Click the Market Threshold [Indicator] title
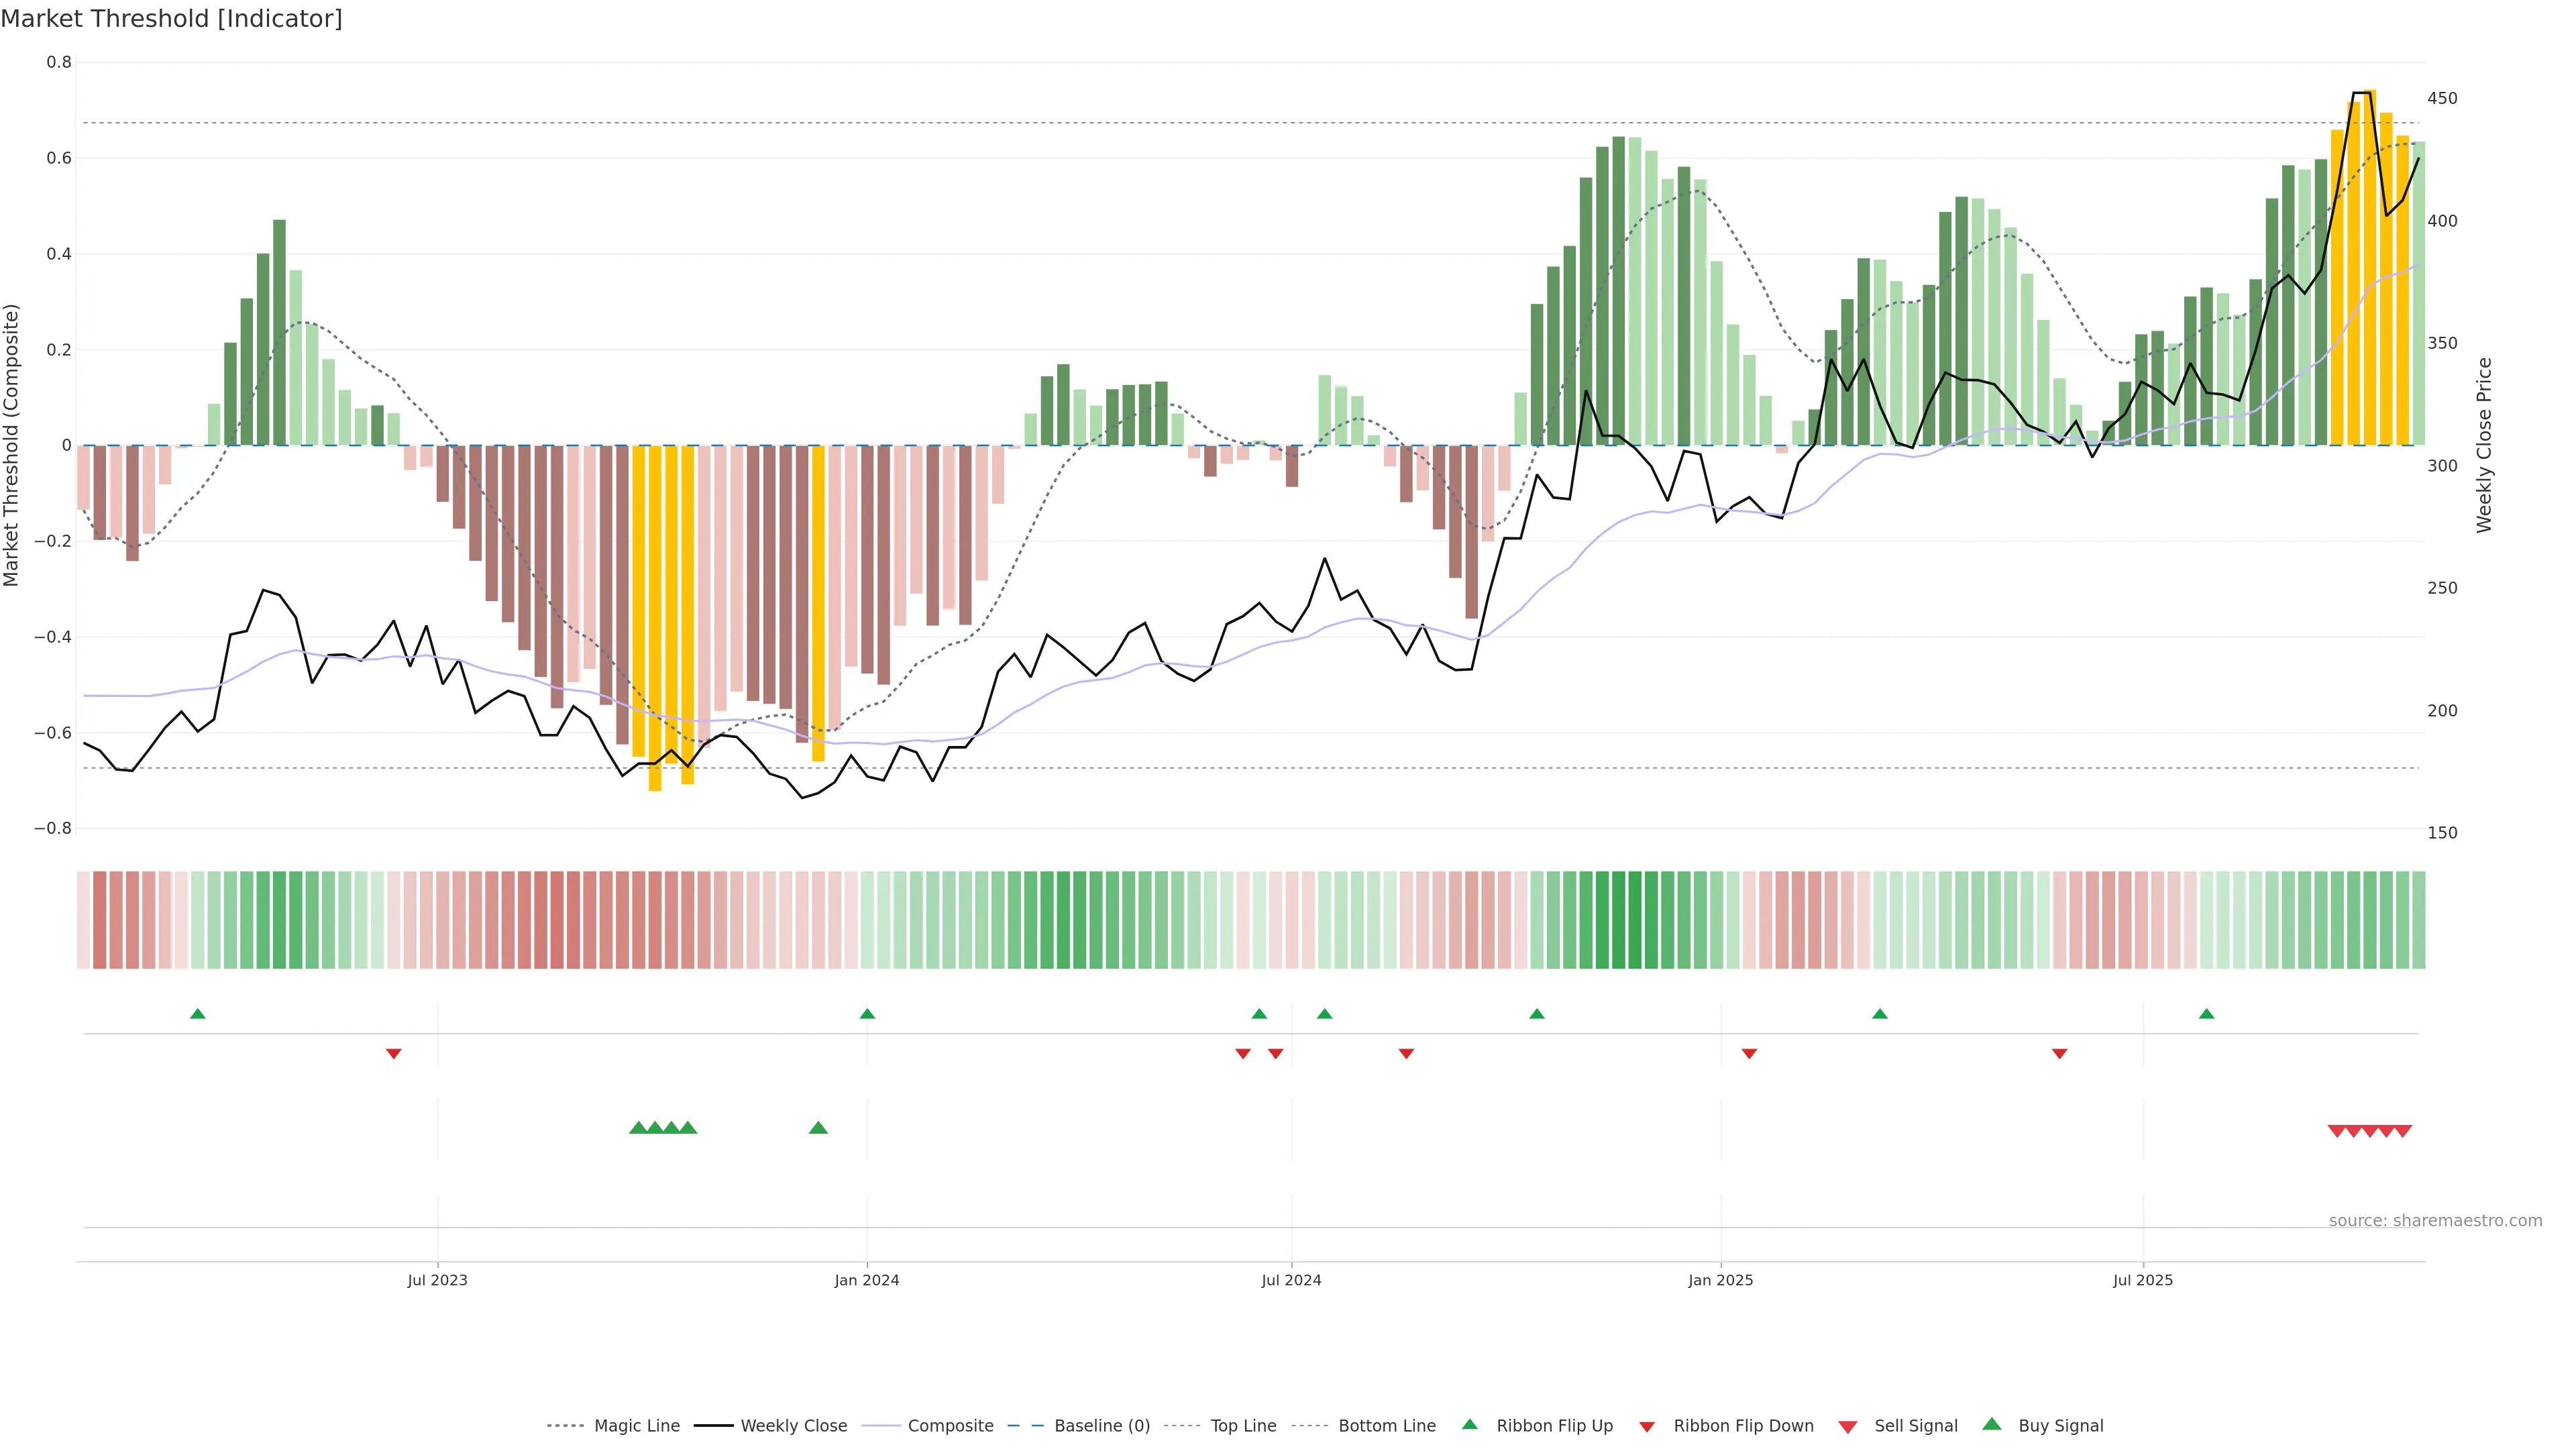Screen dimensions: 2576x1449 tap(171, 19)
